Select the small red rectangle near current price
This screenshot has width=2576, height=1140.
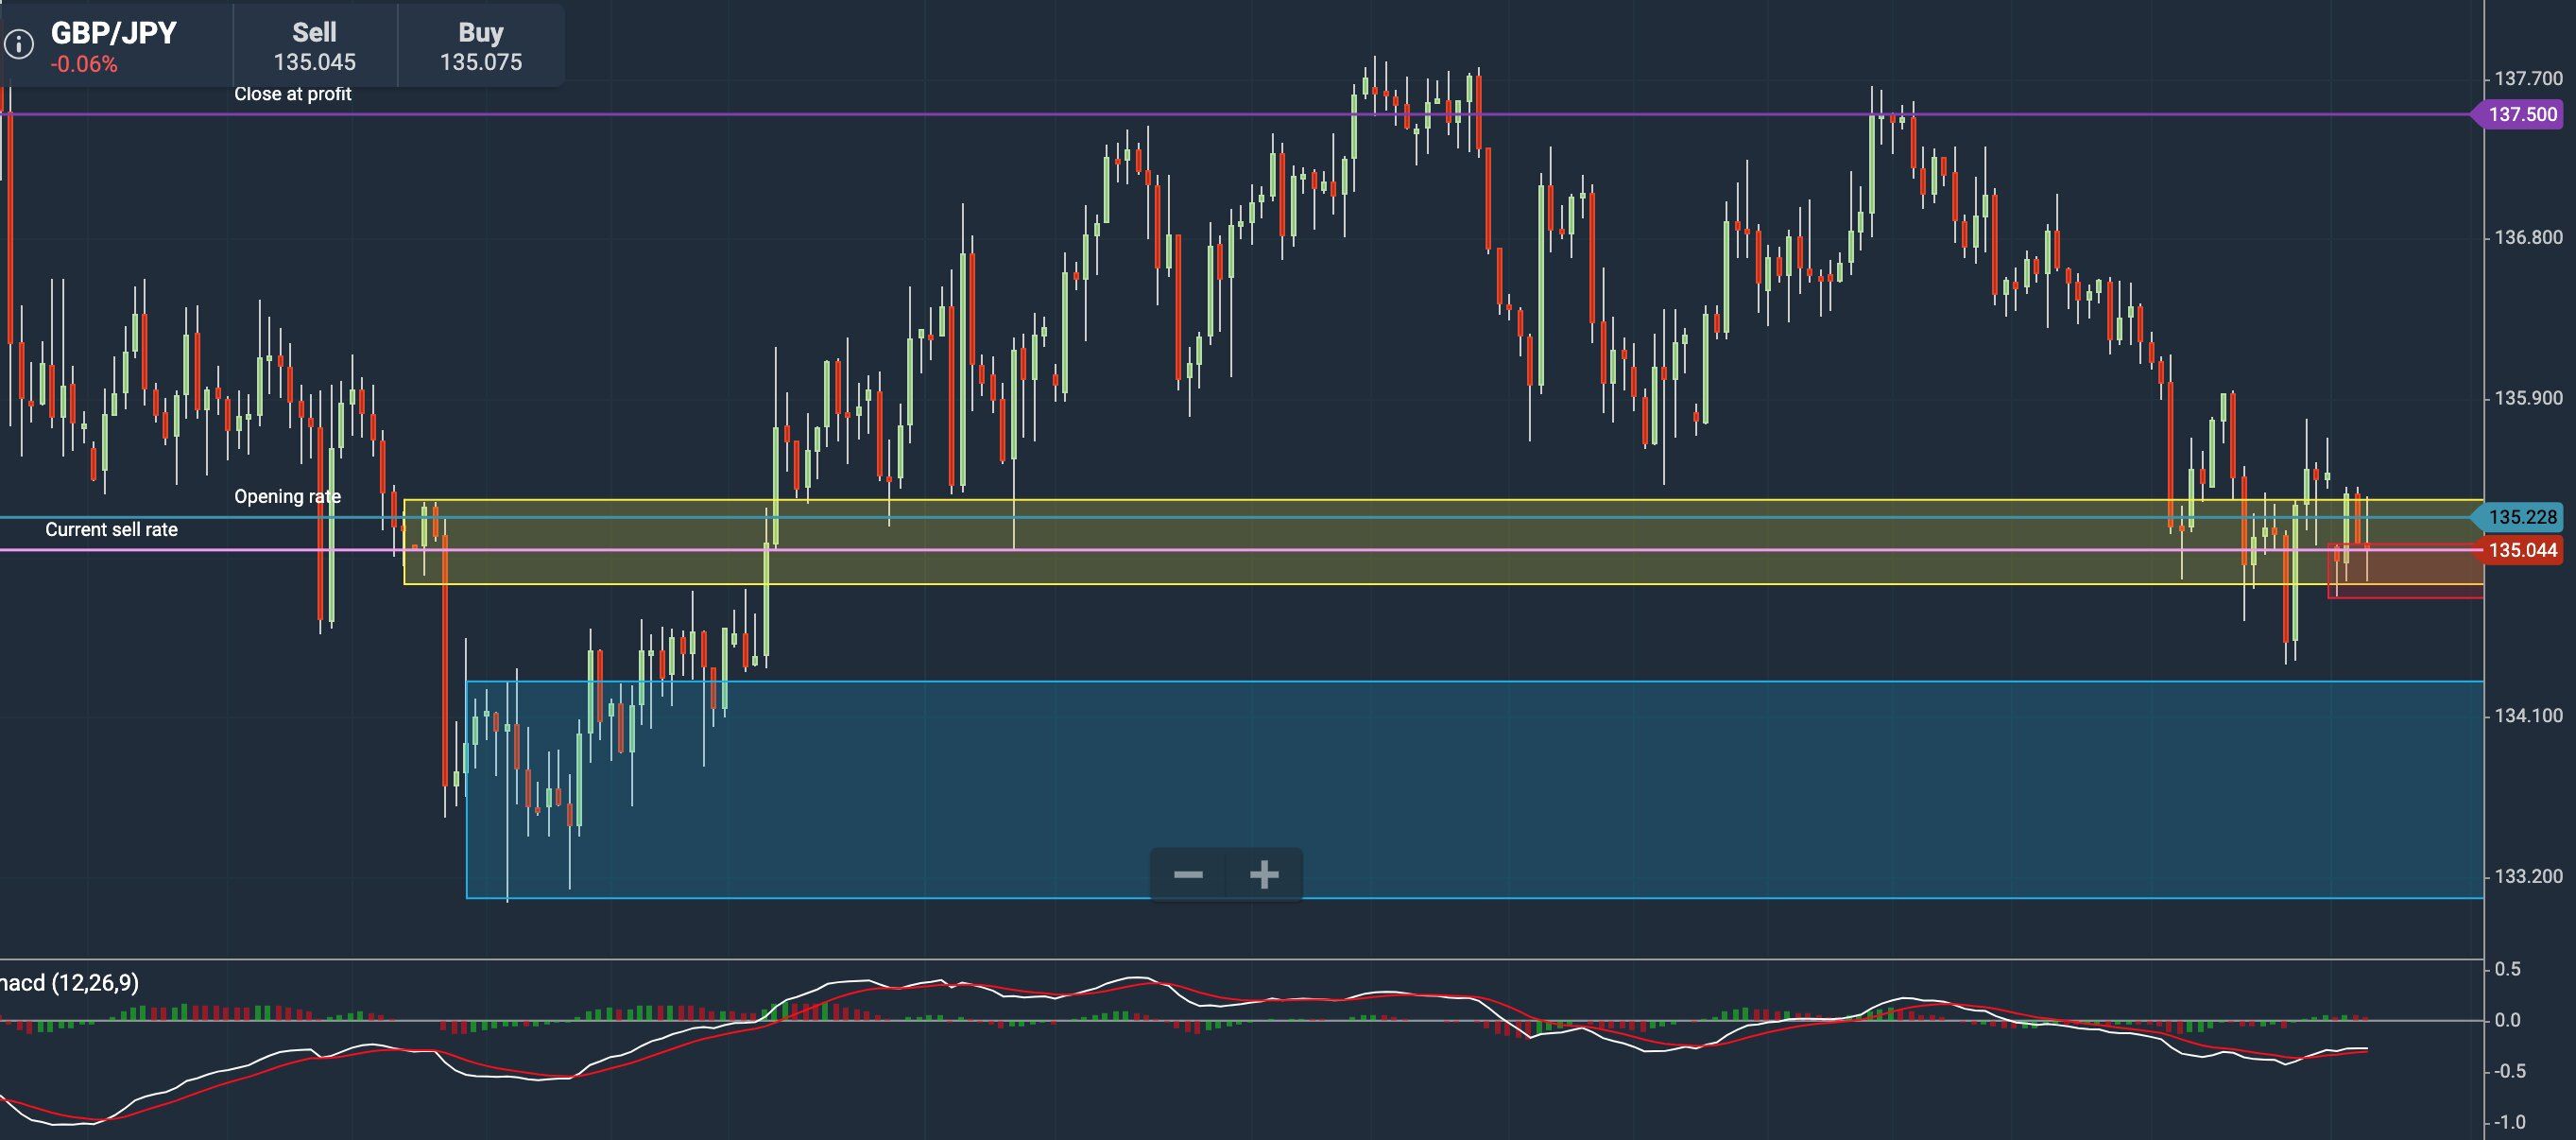pos(2405,571)
